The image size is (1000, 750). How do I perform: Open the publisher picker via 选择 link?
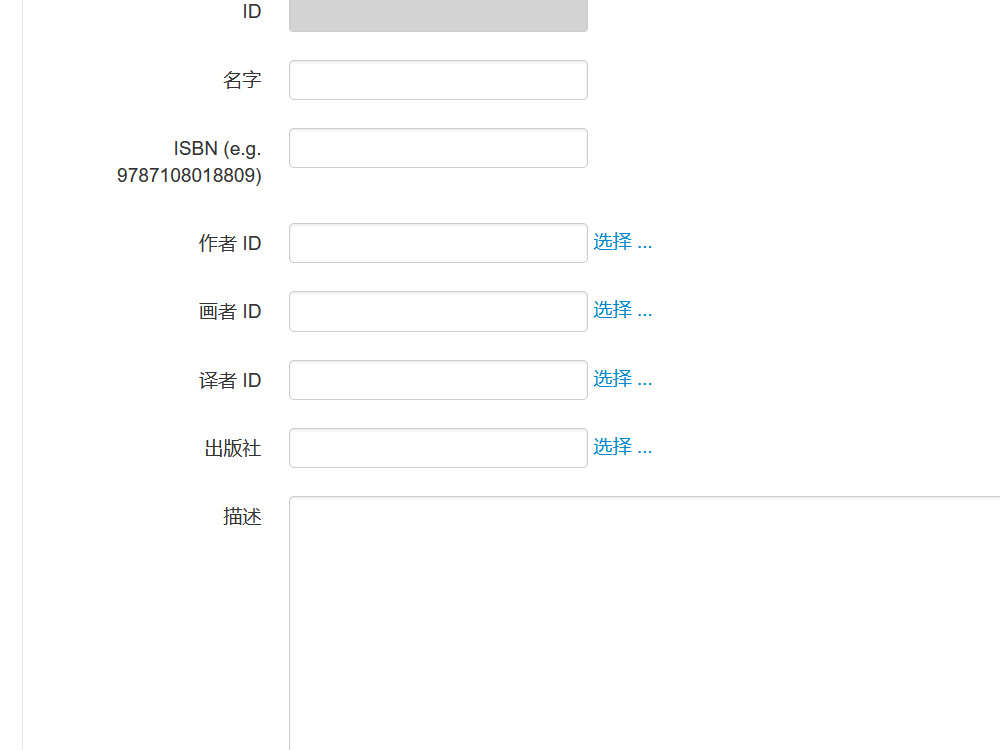pos(622,447)
